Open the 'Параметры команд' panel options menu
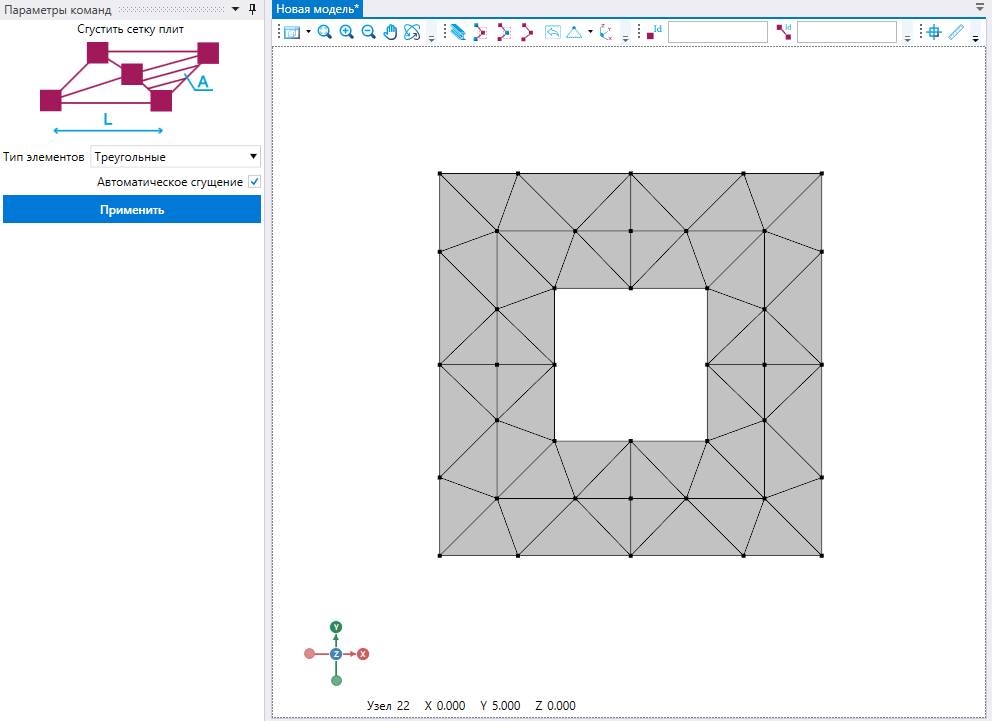Image resolution: width=992 pixels, height=721 pixels. click(235, 9)
